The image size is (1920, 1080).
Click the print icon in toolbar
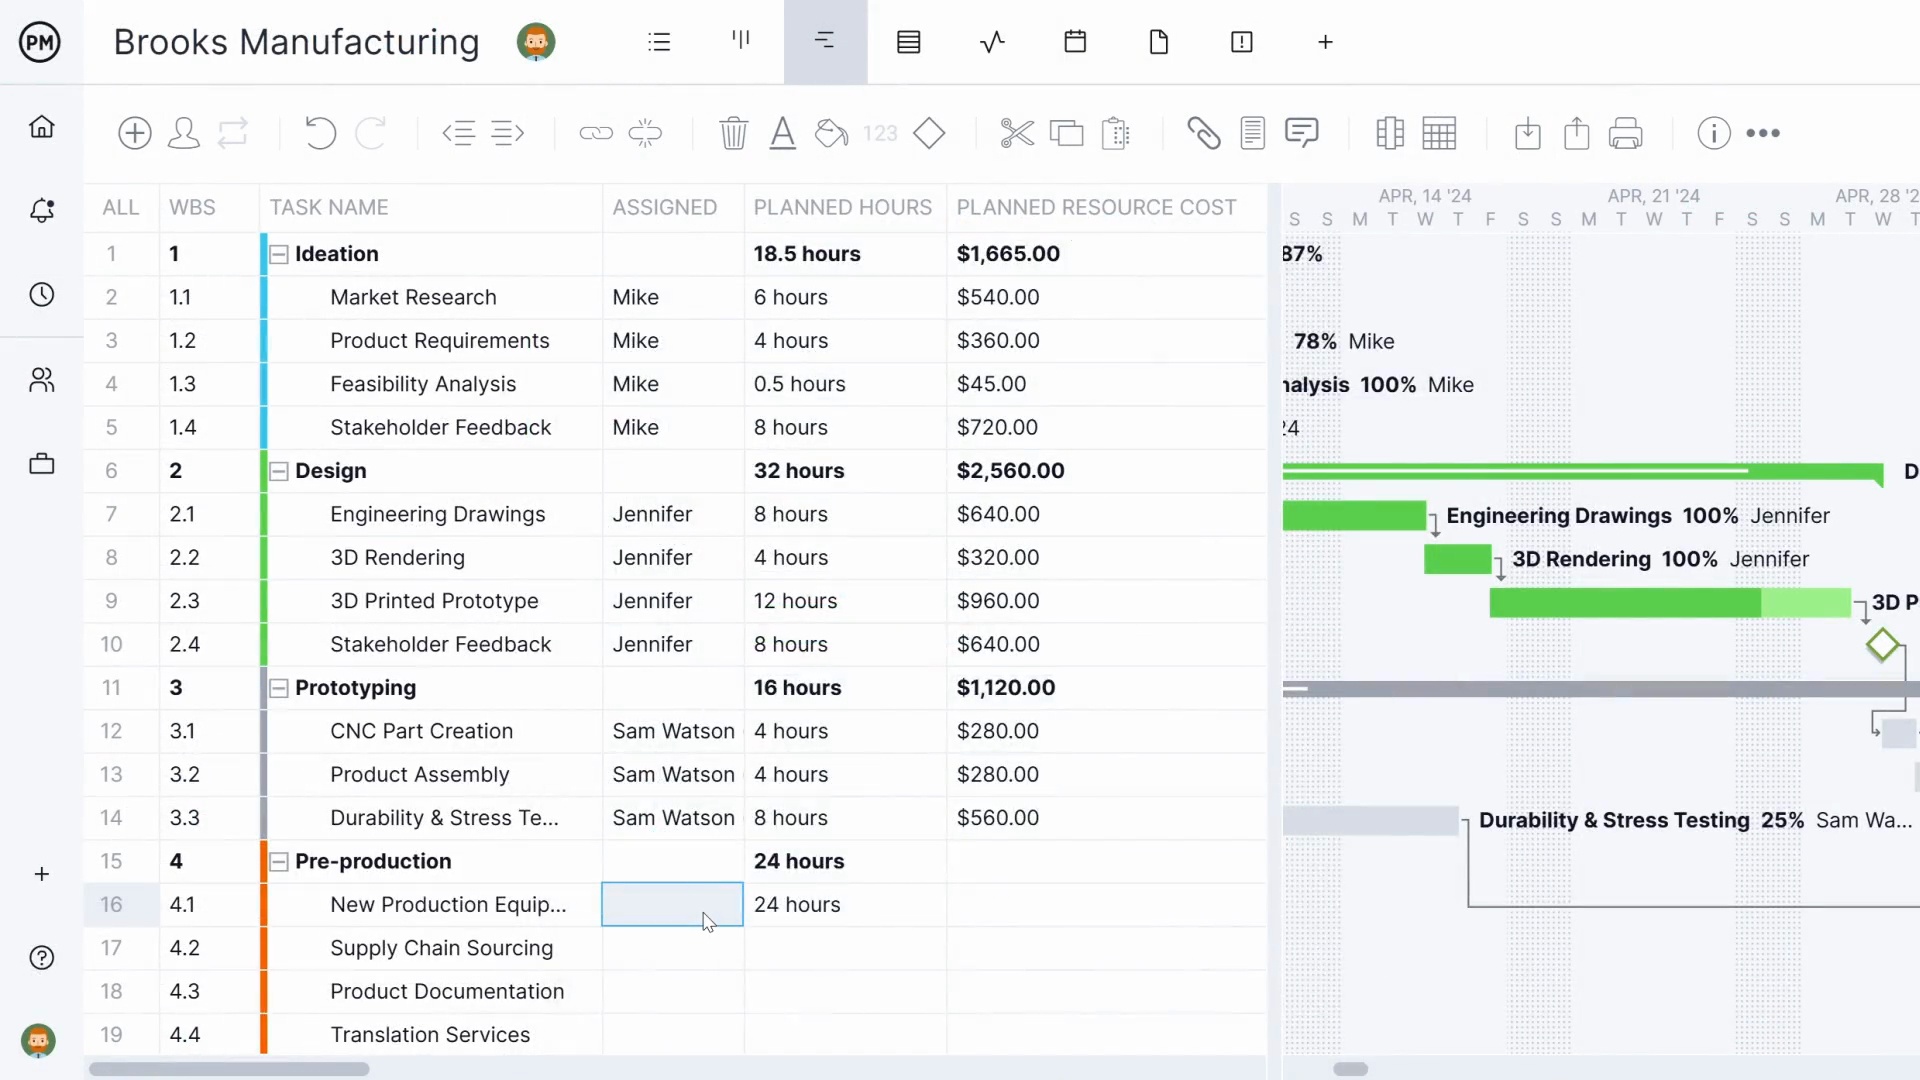pos(1625,133)
